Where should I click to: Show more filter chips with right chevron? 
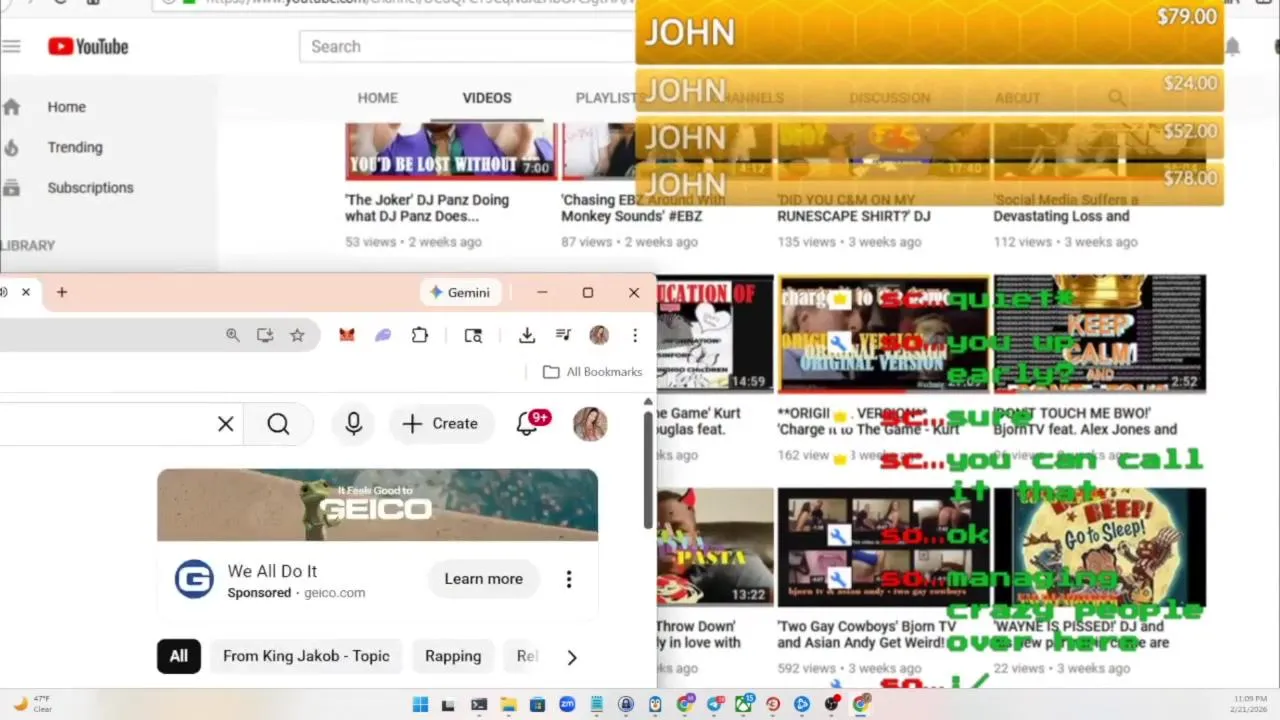tap(572, 657)
